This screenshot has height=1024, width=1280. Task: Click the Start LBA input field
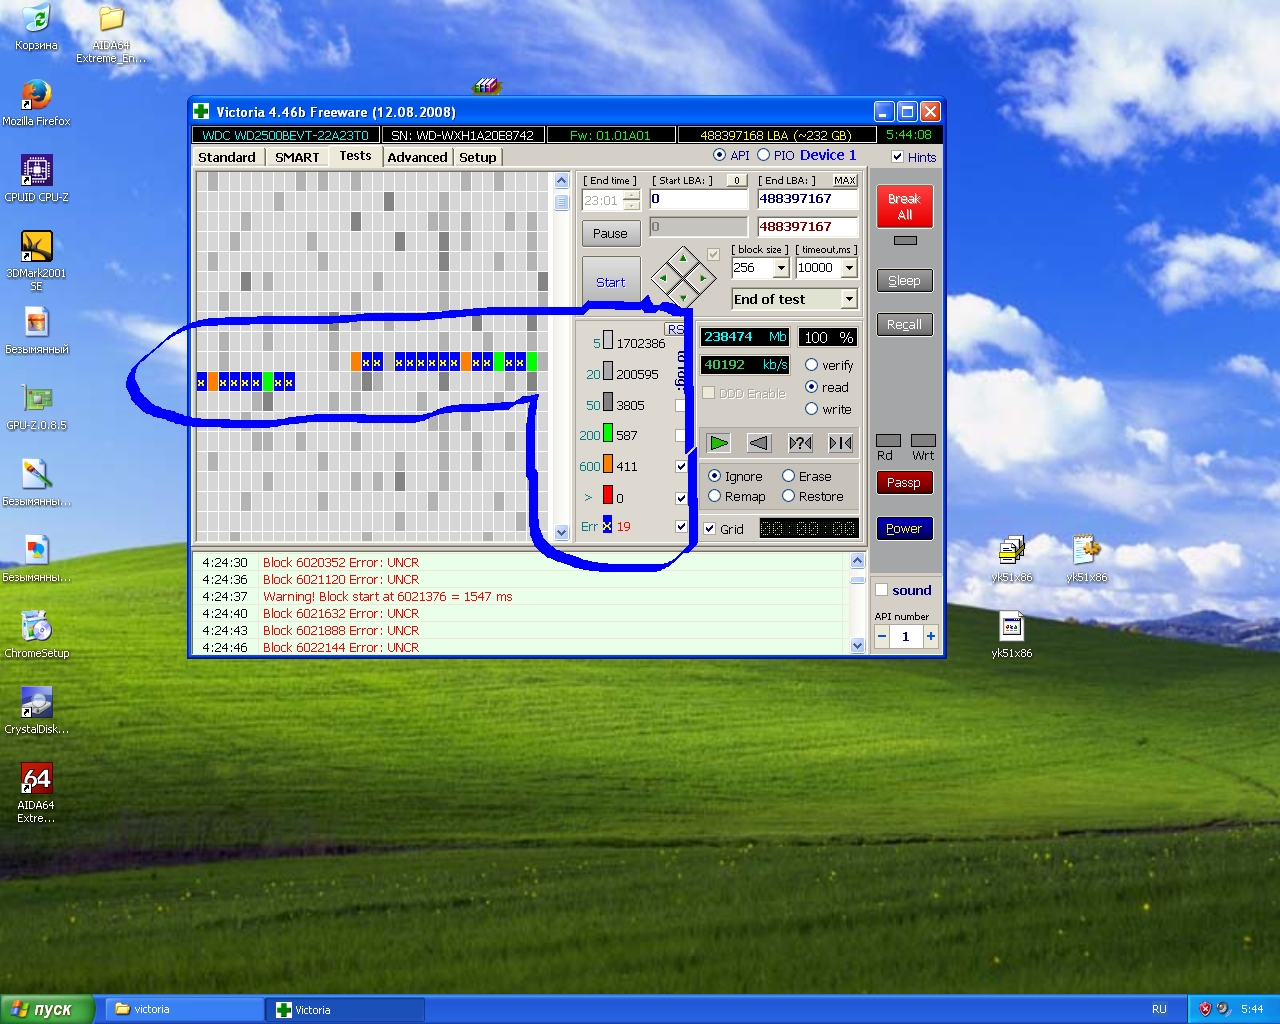coord(698,199)
